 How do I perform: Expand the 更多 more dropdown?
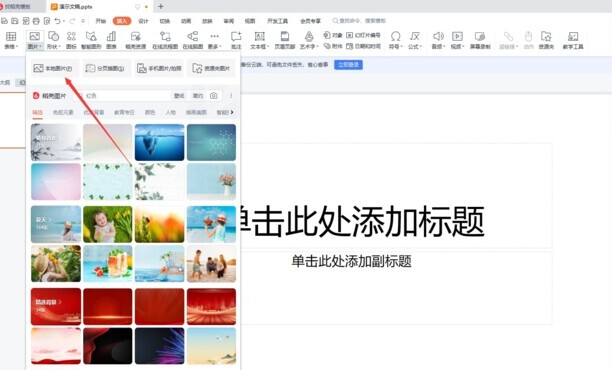214,47
